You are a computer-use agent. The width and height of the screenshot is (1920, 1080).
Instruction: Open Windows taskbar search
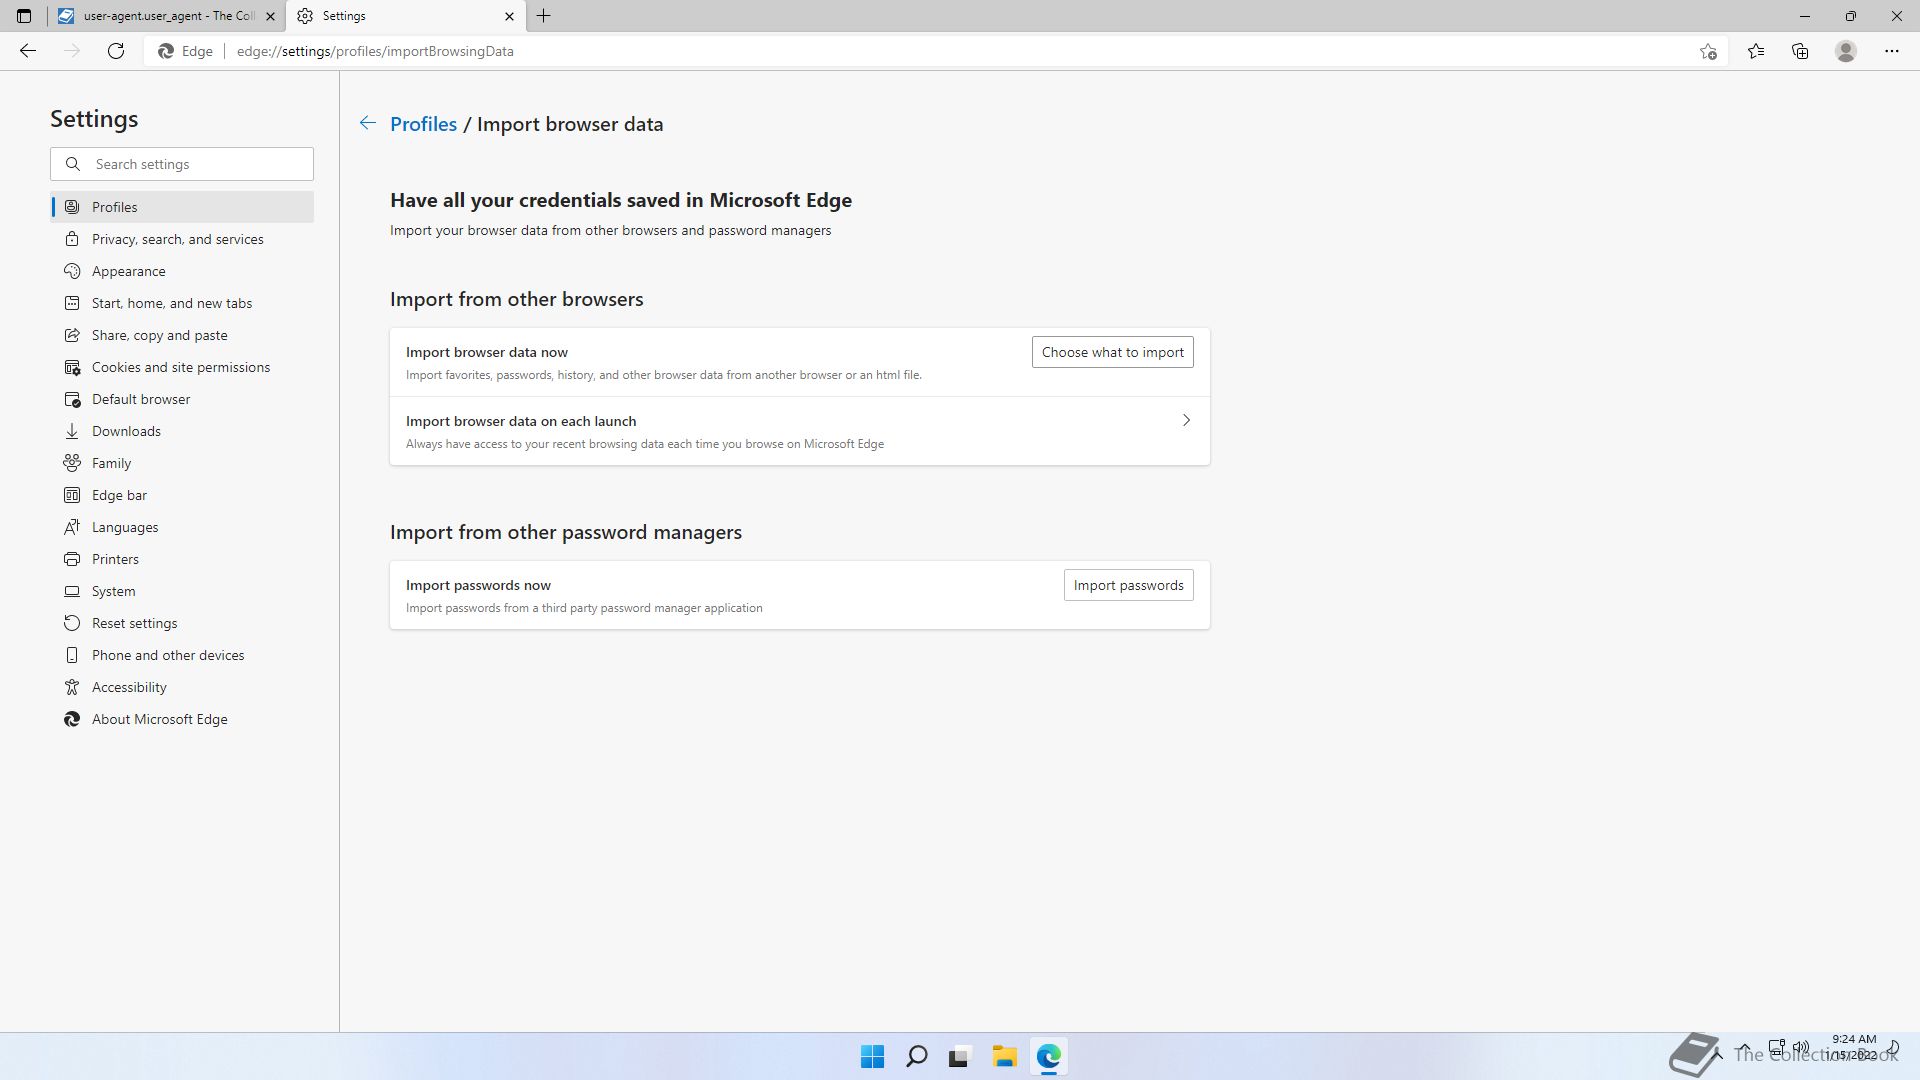coord(916,1056)
